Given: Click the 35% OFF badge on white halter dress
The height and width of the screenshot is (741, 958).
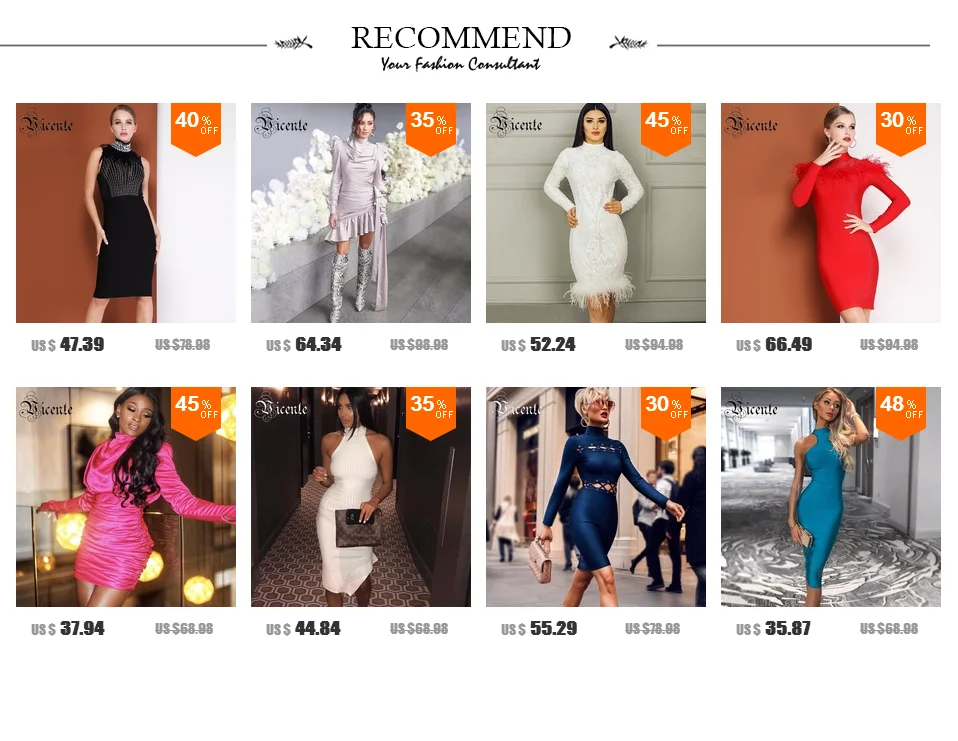Looking at the screenshot, I should click(431, 413).
